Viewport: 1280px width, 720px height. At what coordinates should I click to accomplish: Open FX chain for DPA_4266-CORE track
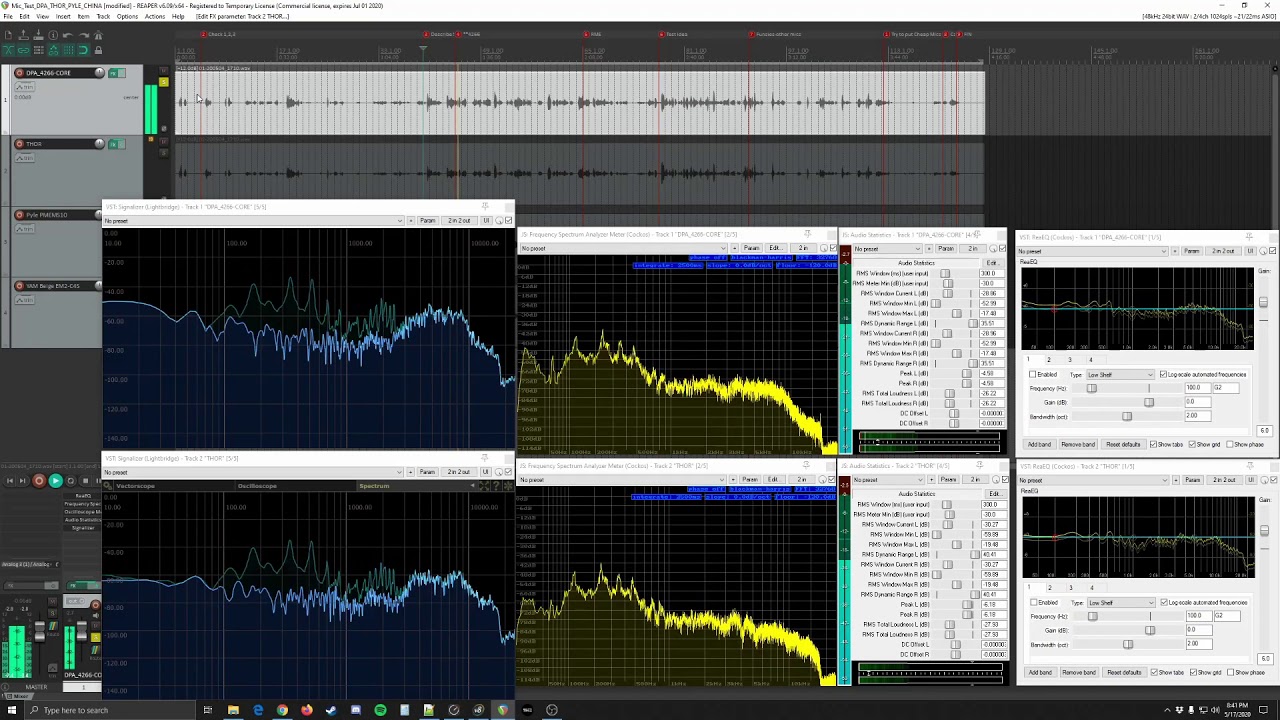[112, 73]
